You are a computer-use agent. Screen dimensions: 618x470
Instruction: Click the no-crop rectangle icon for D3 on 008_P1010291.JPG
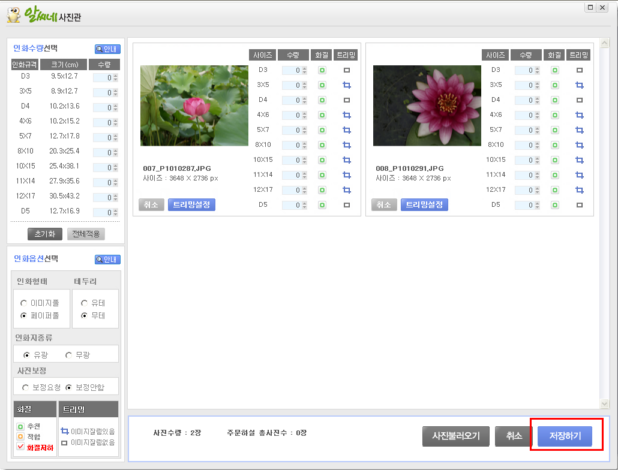click(579, 70)
